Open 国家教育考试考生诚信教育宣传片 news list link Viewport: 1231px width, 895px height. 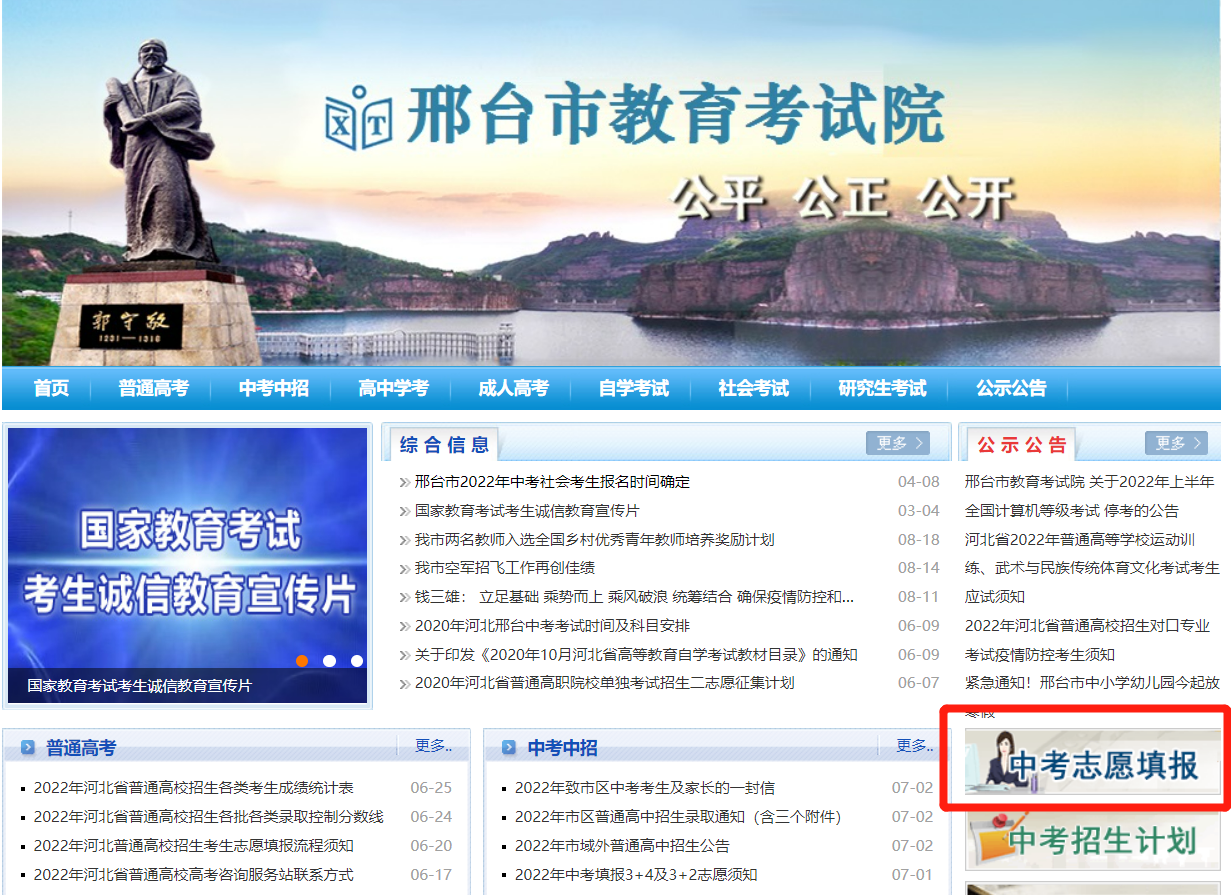click(527, 511)
